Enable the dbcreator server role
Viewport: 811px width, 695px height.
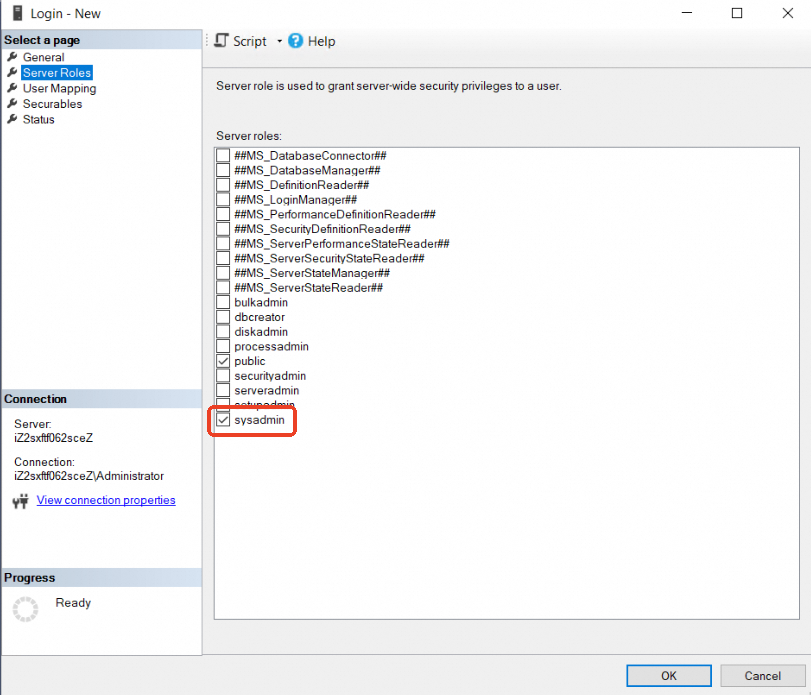[x=223, y=317]
